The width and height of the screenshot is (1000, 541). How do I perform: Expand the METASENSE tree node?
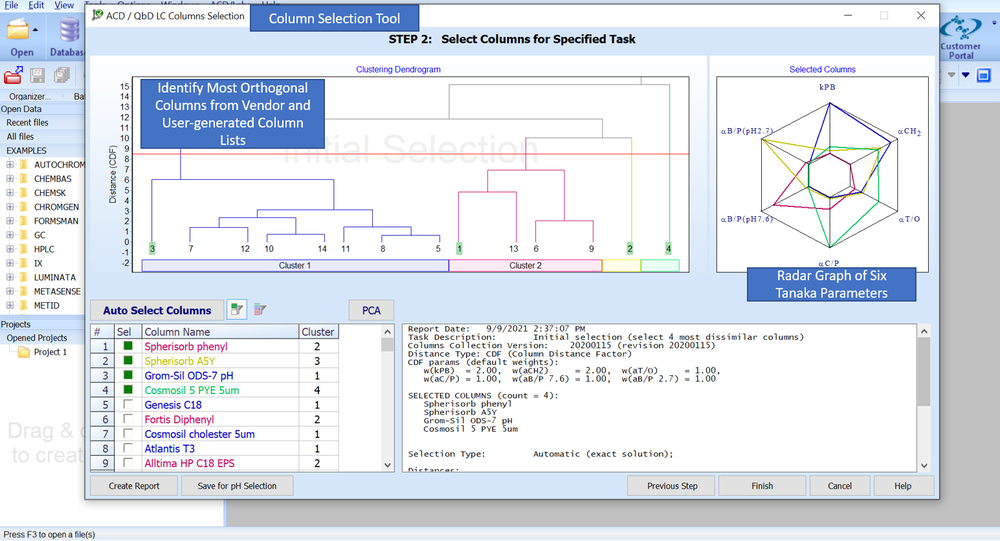(10, 291)
